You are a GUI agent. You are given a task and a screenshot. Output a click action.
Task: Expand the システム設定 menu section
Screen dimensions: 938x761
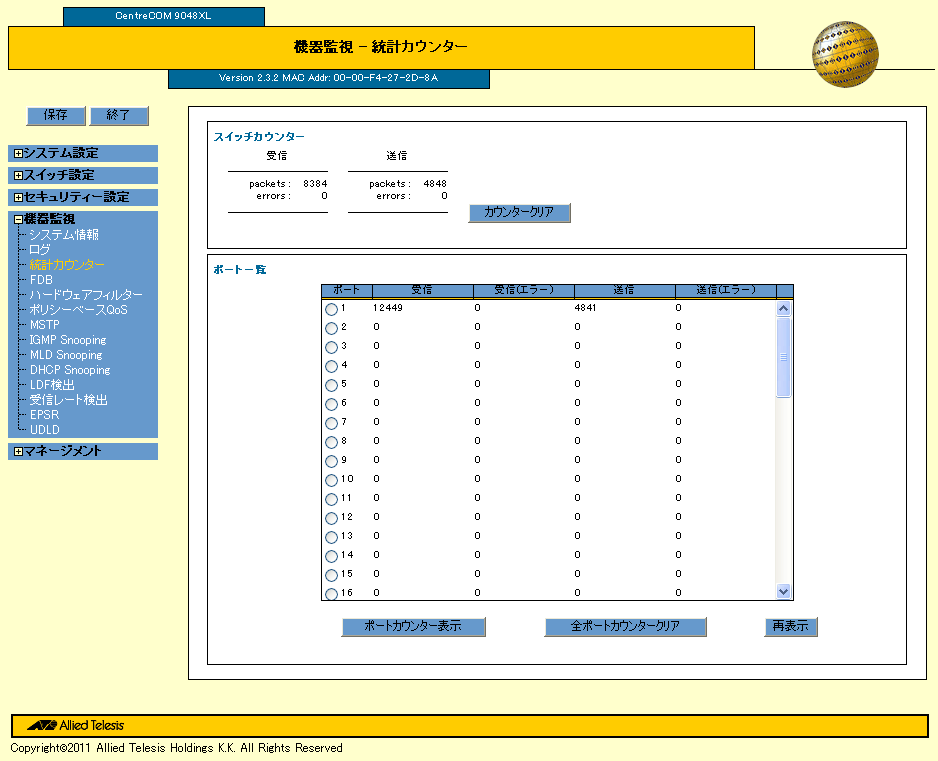tap(18, 154)
